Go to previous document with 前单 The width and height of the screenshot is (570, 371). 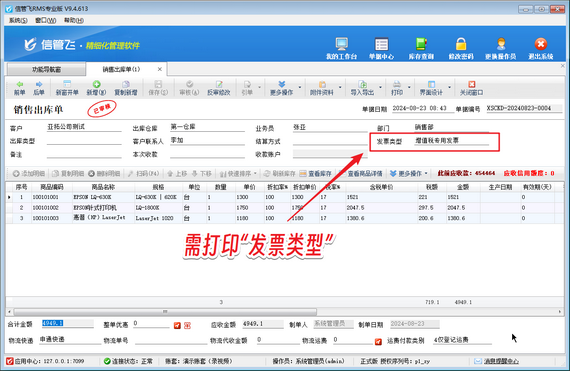click(x=19, y=88)
